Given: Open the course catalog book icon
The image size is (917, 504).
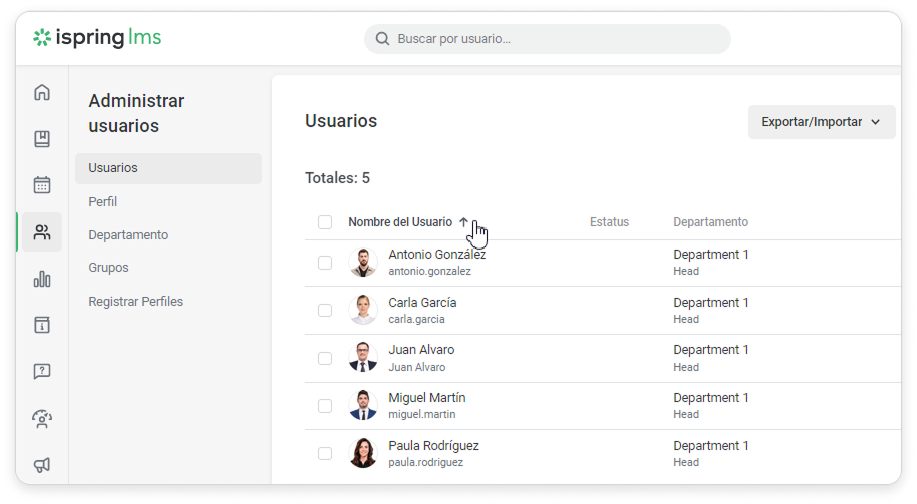Looking at the screenshot, I should (x=42, y=139).
